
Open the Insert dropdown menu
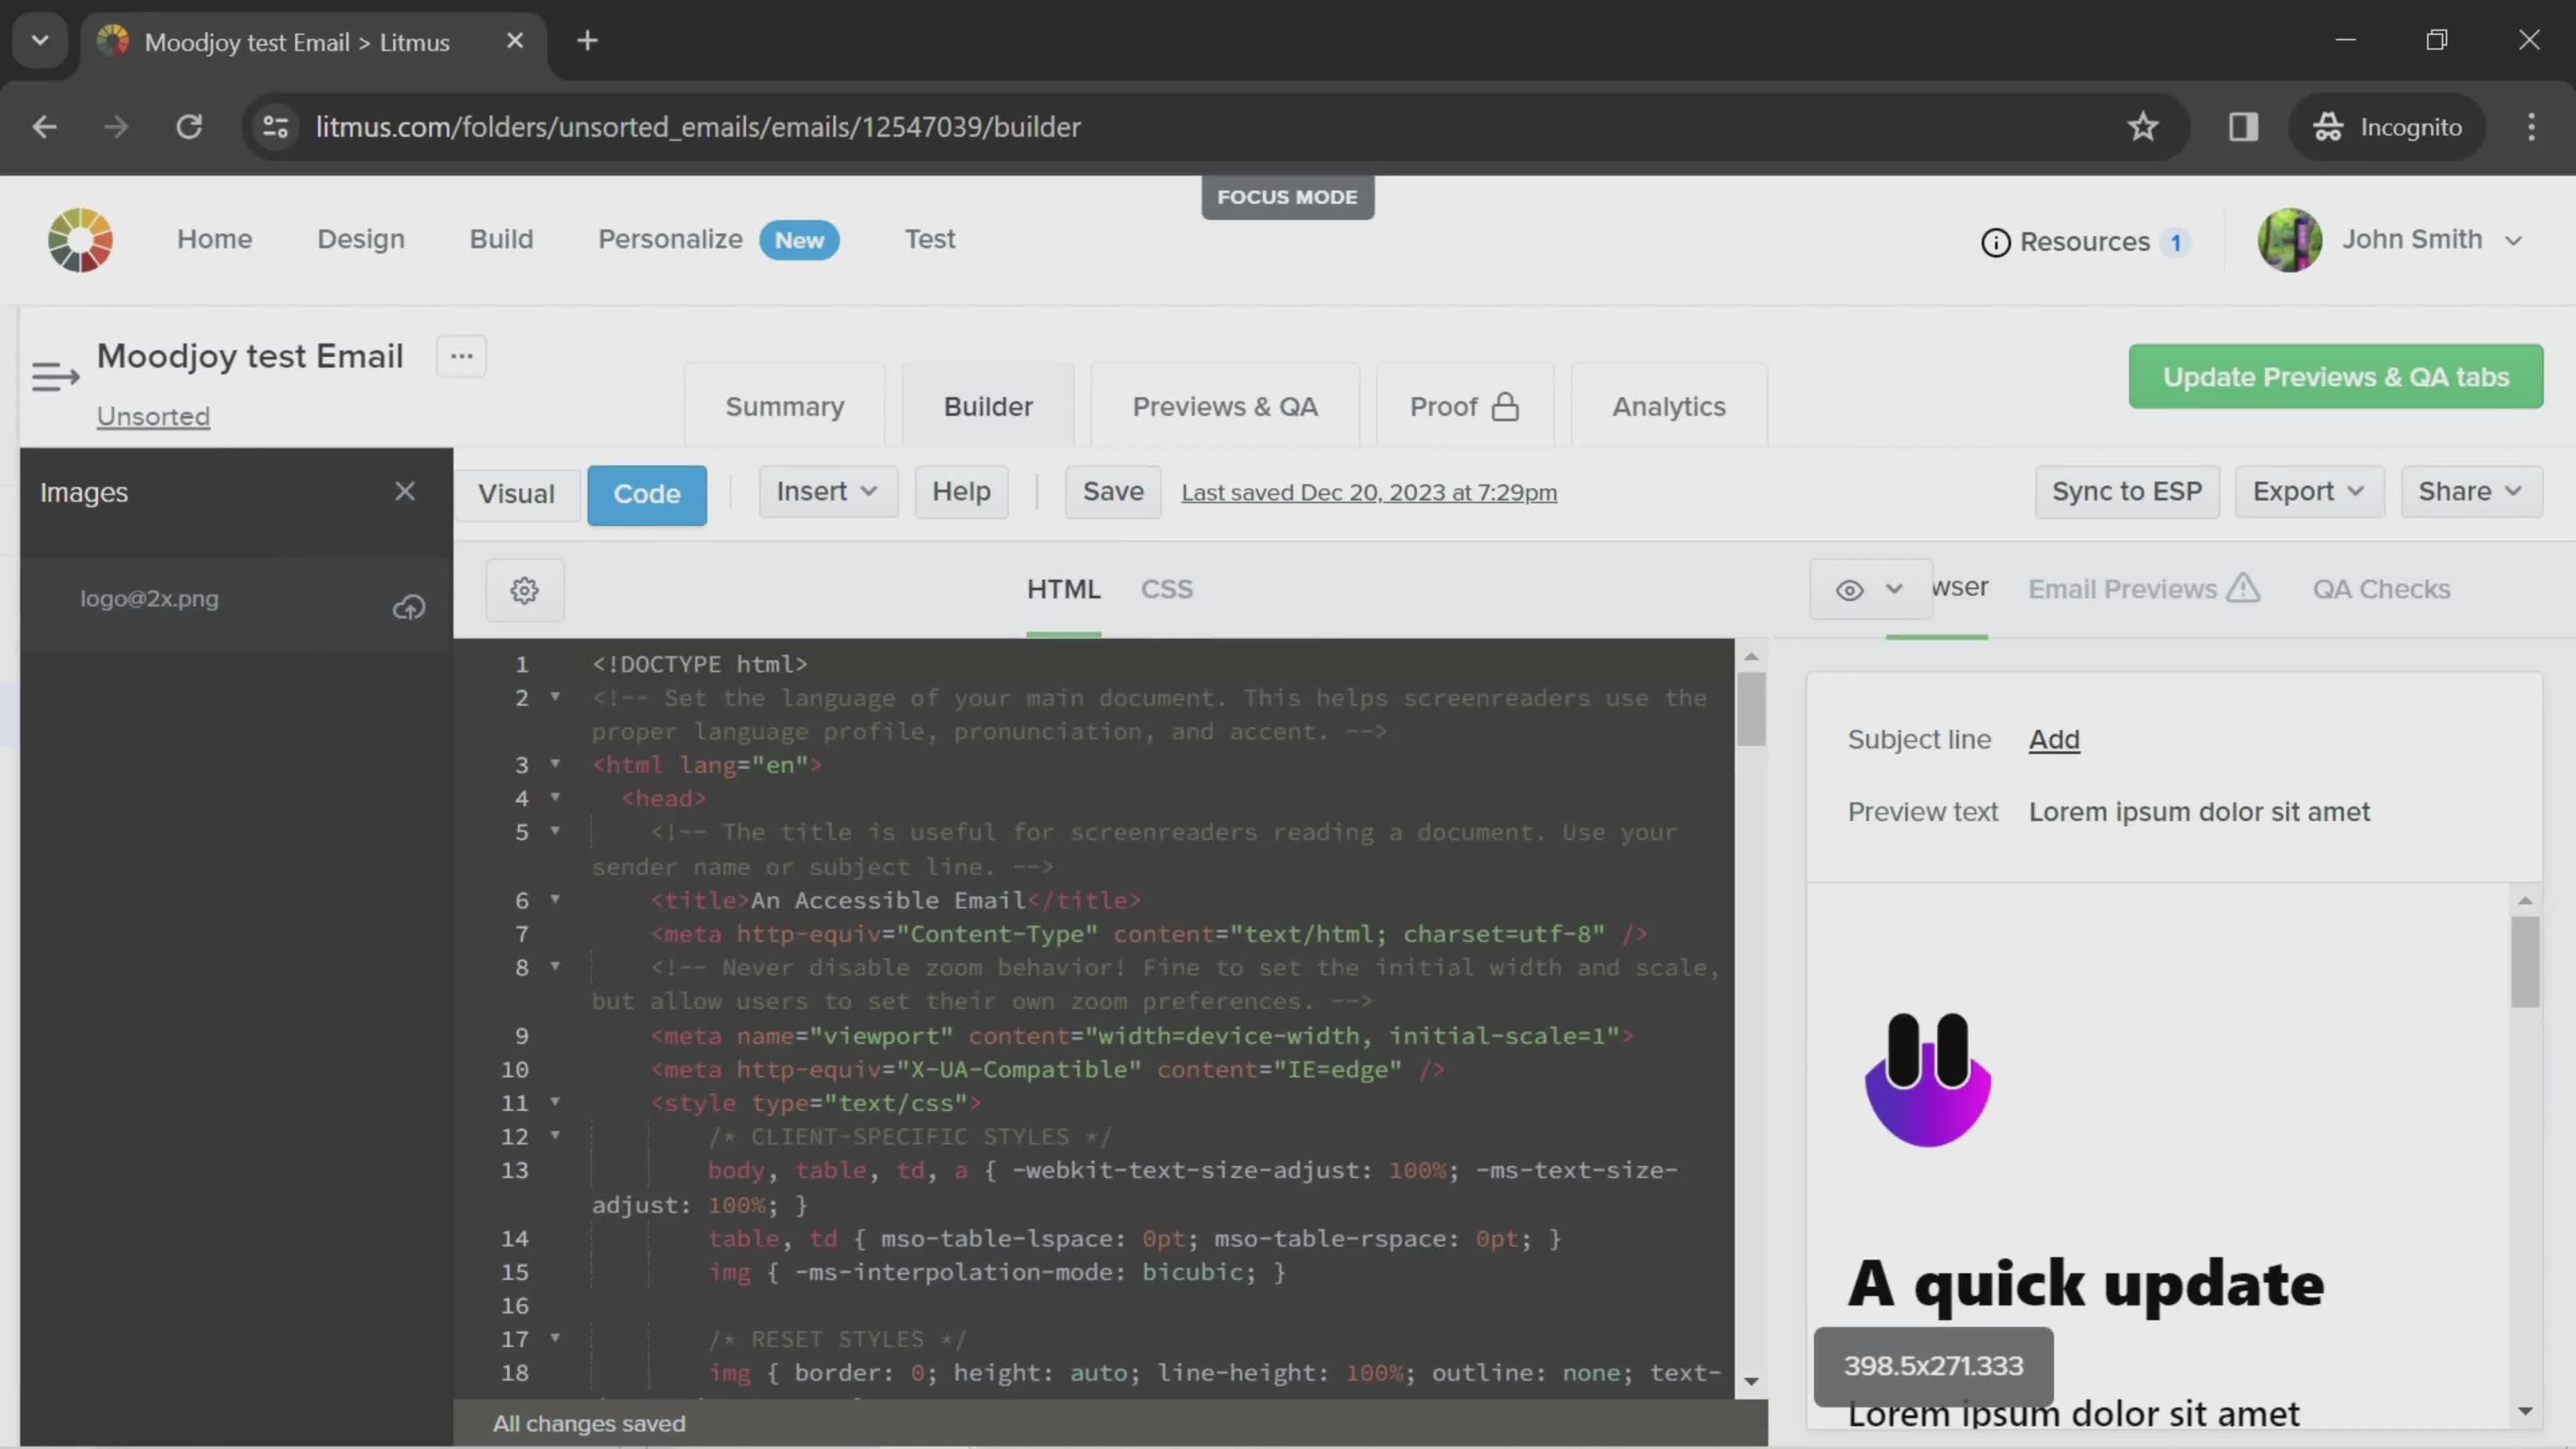click(x=822, y=492)
